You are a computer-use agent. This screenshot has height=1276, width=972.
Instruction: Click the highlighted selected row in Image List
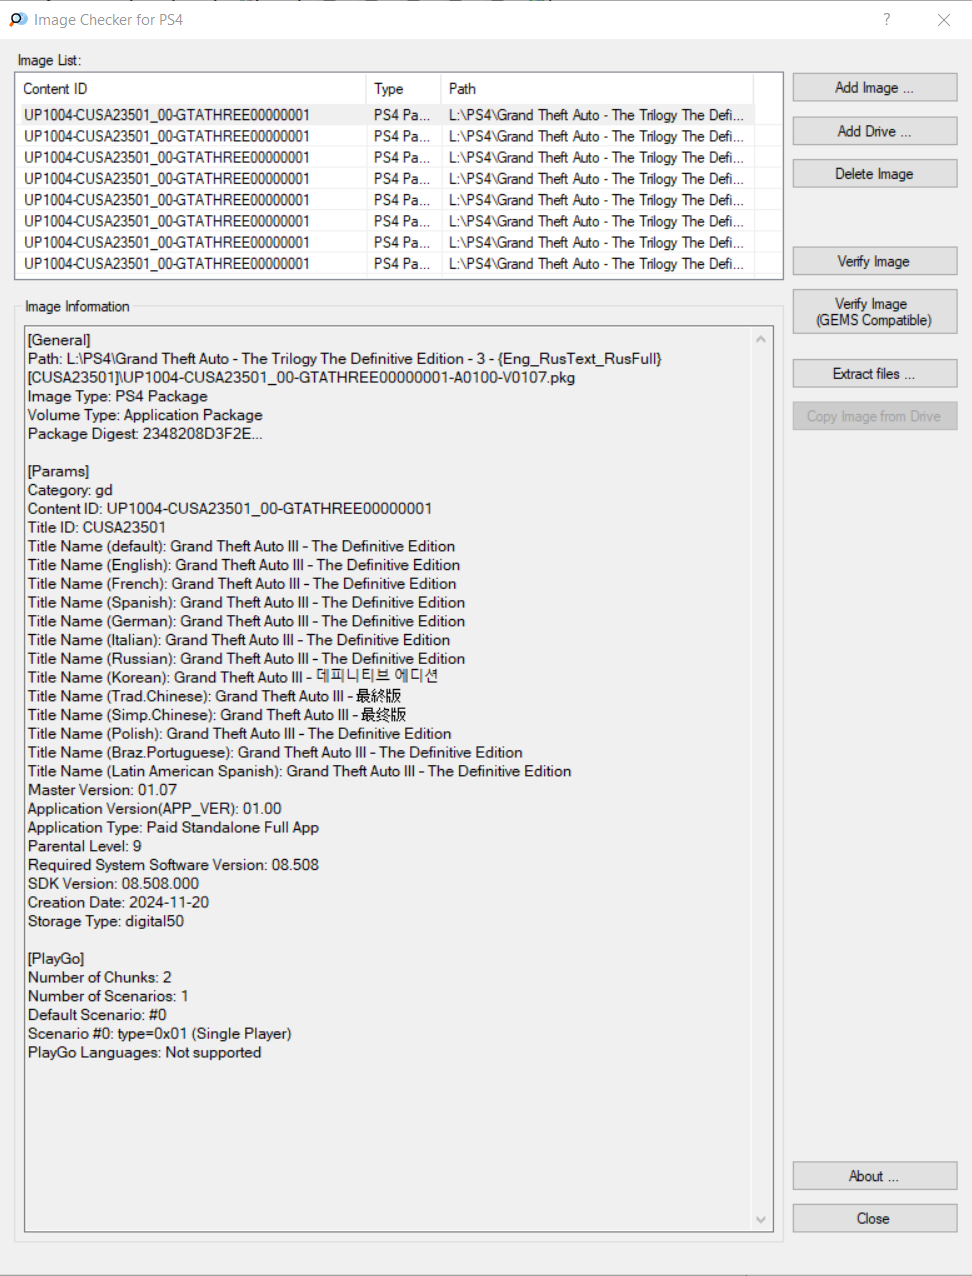coord(386,115)
